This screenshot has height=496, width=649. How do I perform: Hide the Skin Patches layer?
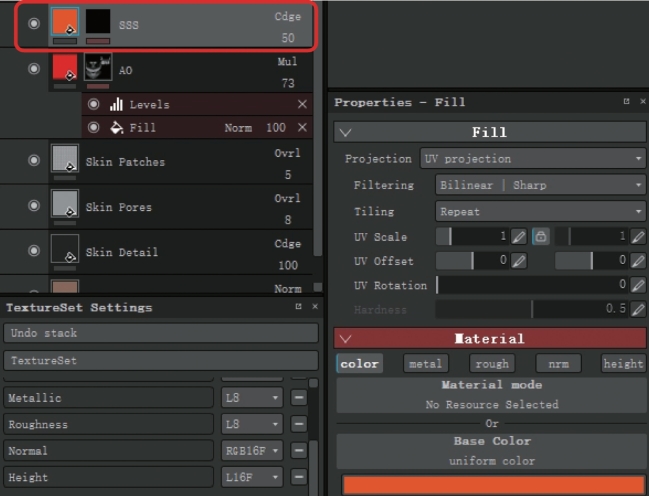[x=34, y=160]
